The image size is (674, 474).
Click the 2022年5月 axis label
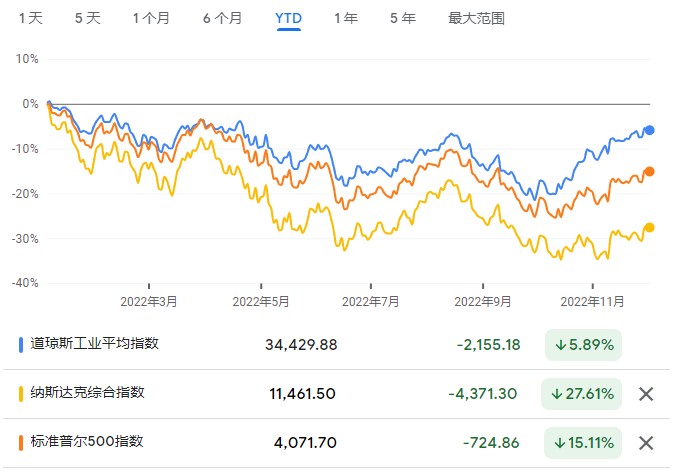coord(261,302)
